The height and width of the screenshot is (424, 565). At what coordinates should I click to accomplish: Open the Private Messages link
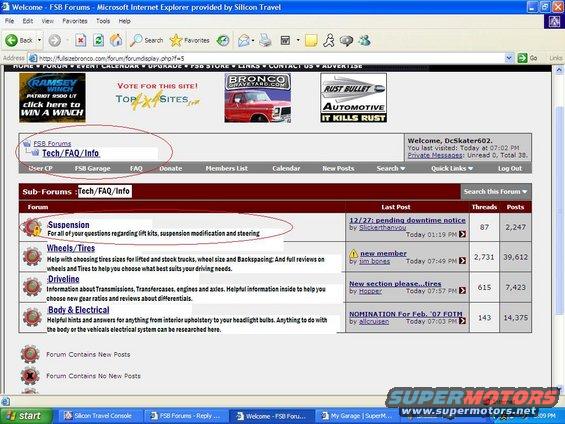(435, 155)
